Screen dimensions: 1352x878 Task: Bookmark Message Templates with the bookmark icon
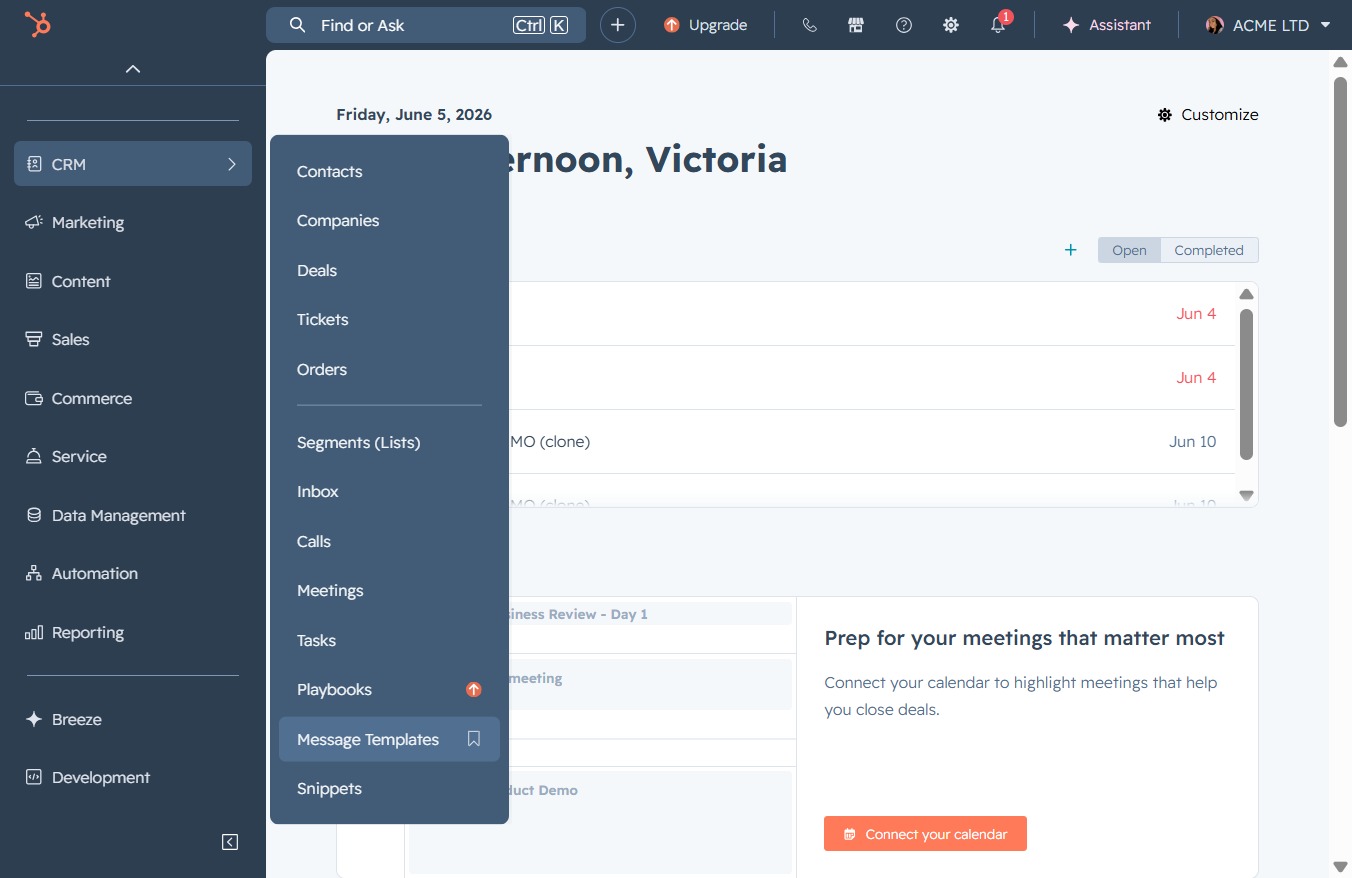pyautogui.click(x=474, y=739)
